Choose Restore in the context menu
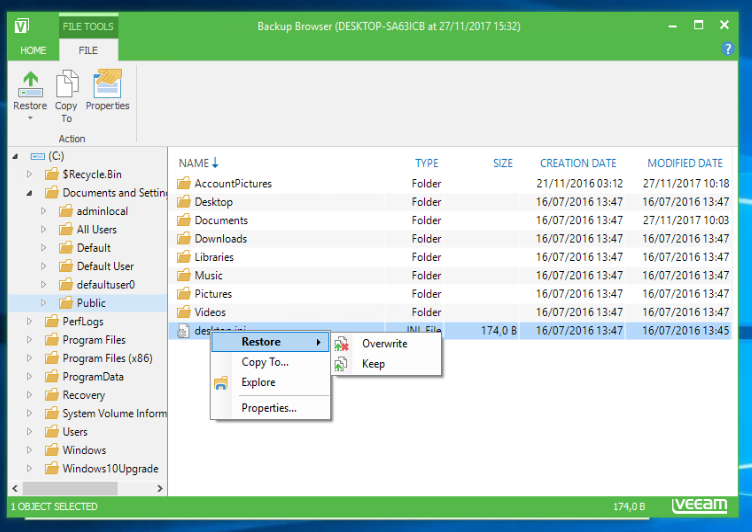 click(x=270, y=342)
